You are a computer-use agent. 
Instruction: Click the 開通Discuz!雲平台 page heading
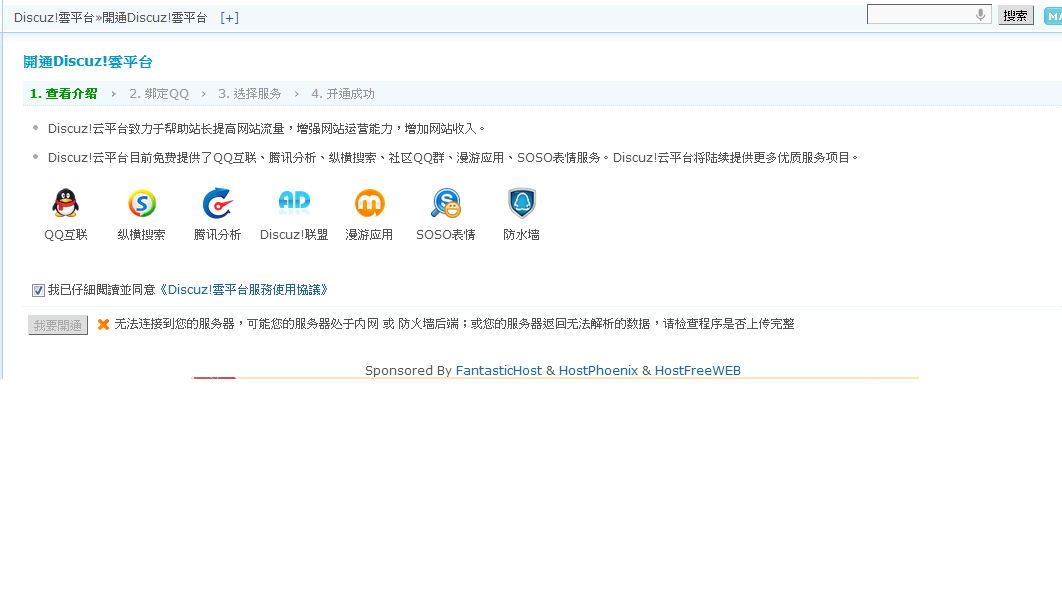click(x=88, y=62)
